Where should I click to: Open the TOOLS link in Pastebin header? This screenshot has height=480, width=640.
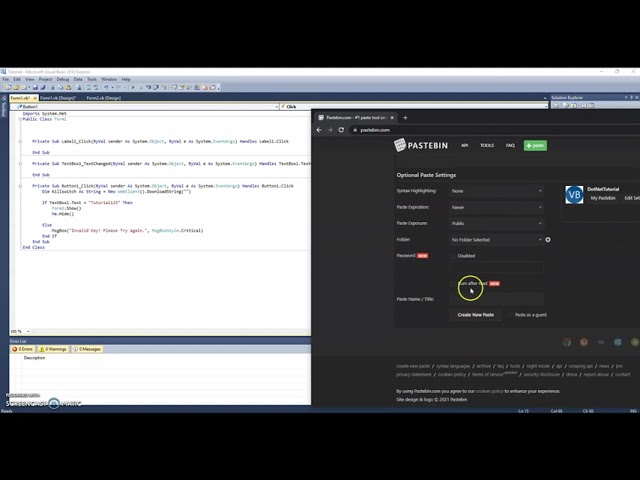click(487, 145)
